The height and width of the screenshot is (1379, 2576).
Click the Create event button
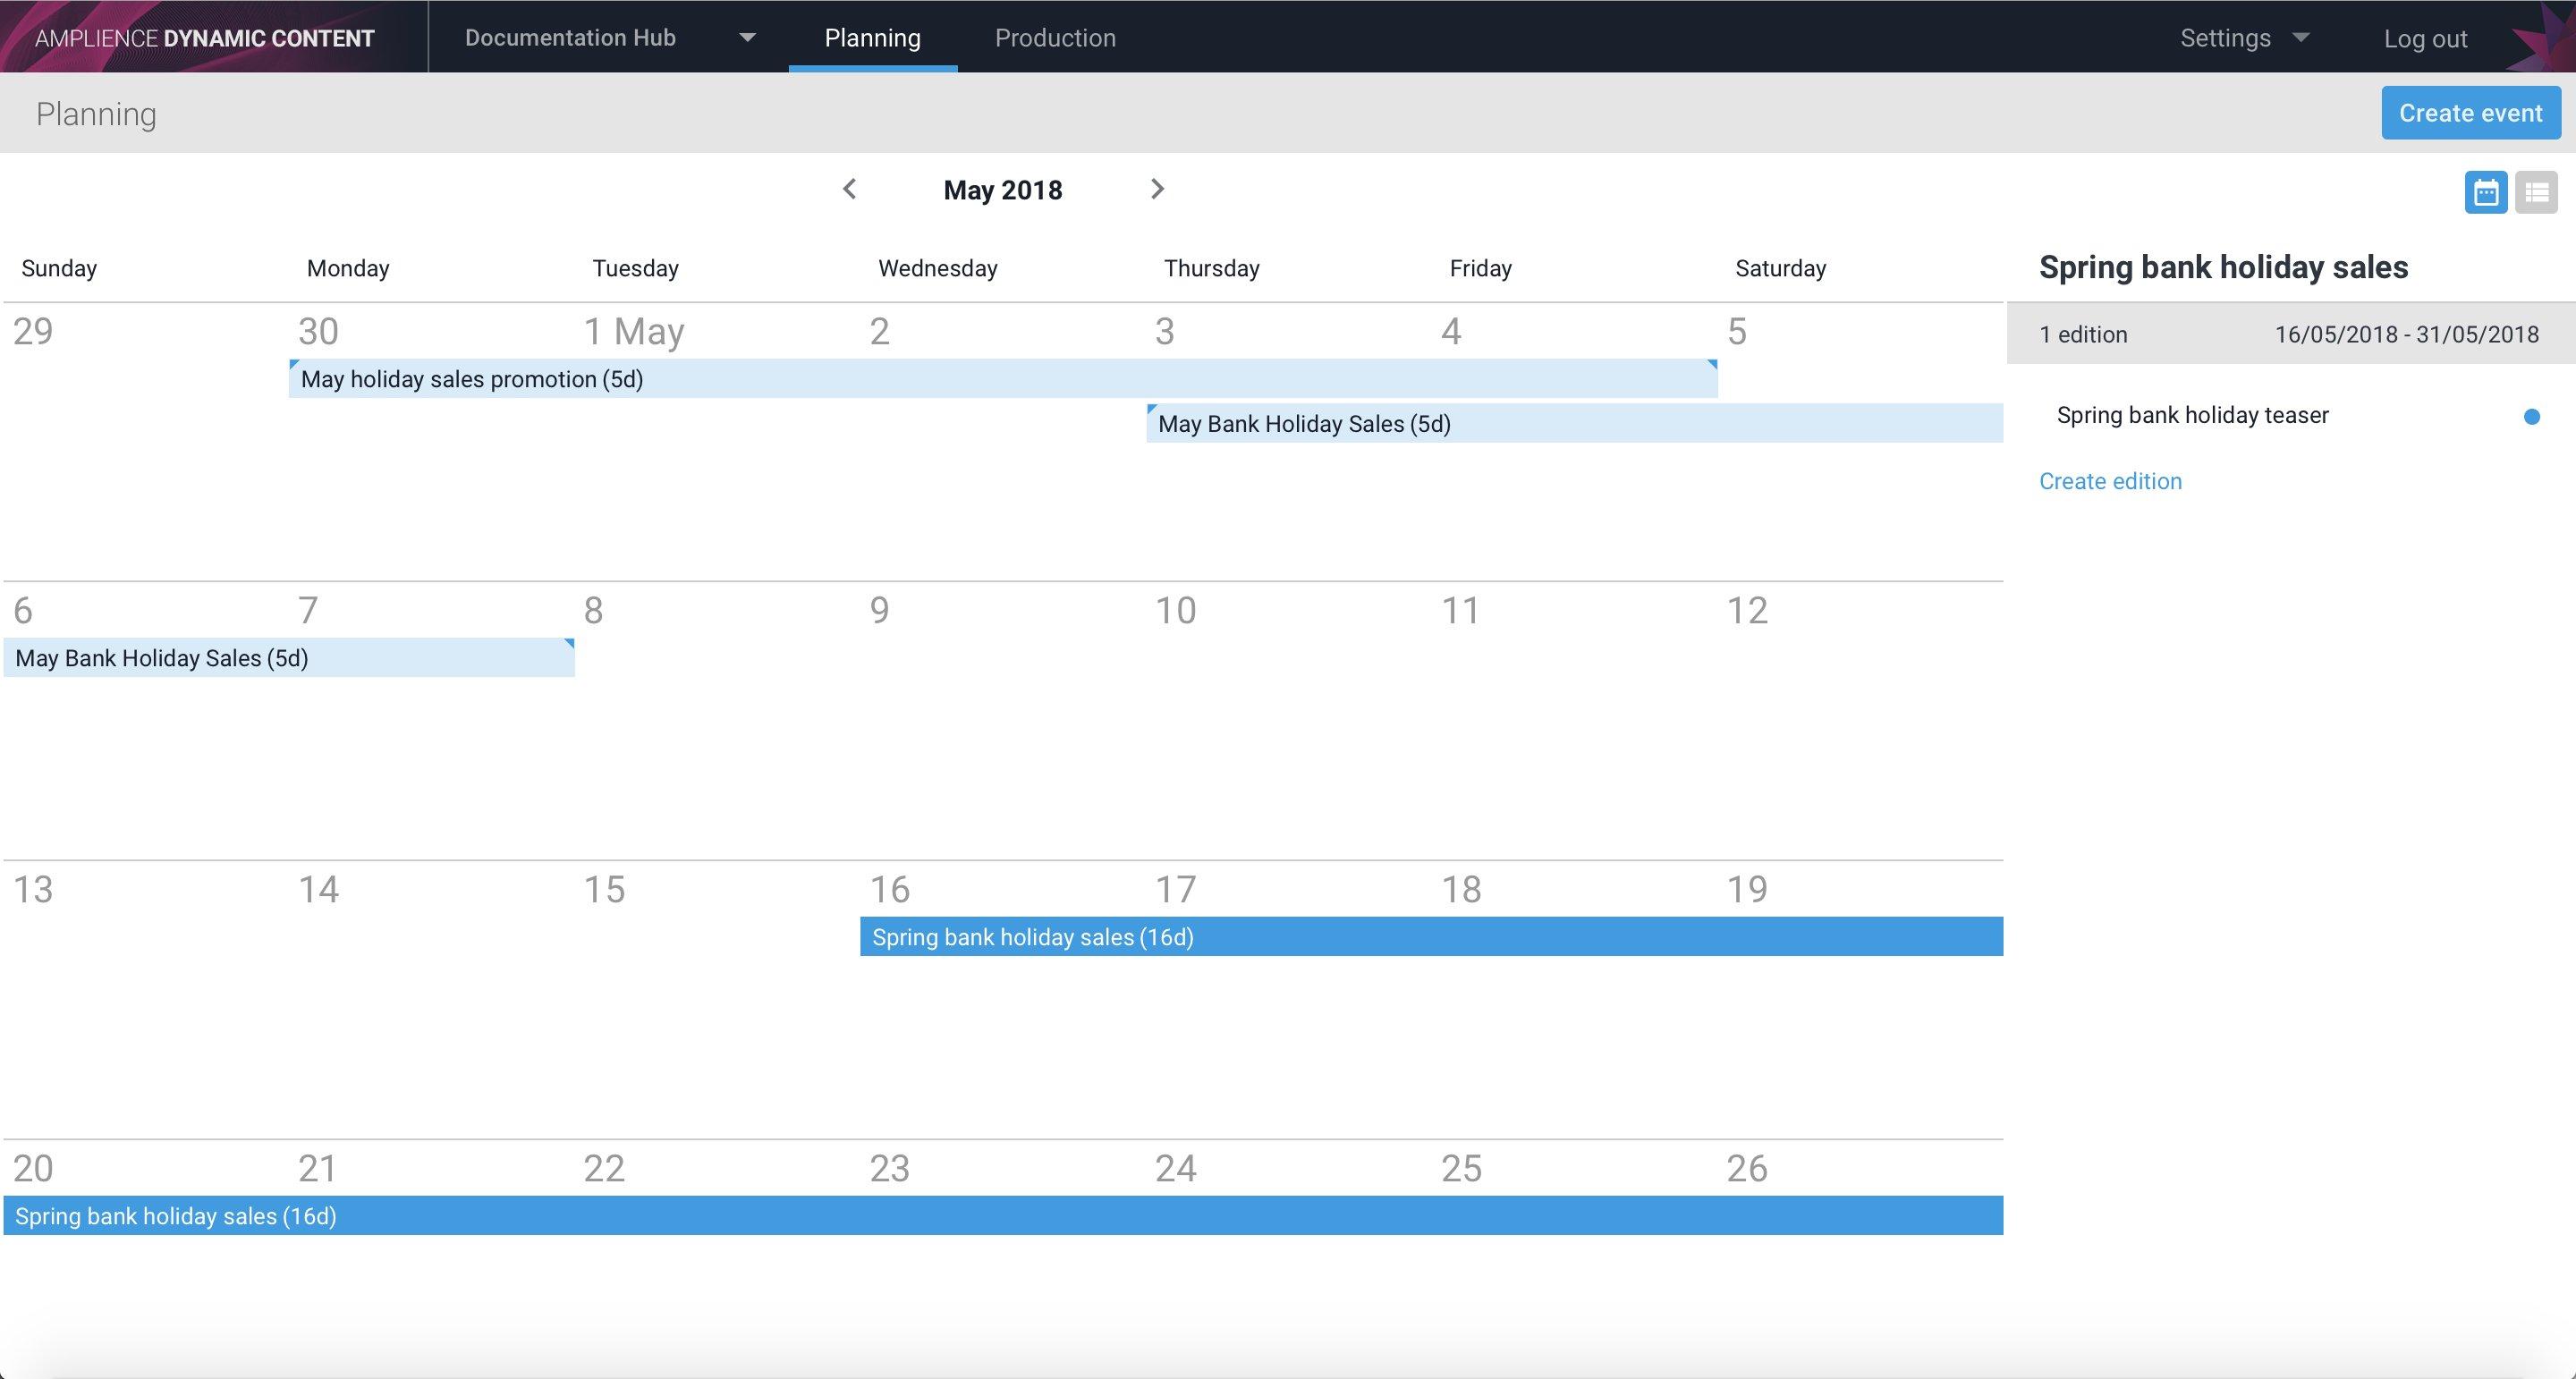click(2470, 113)
